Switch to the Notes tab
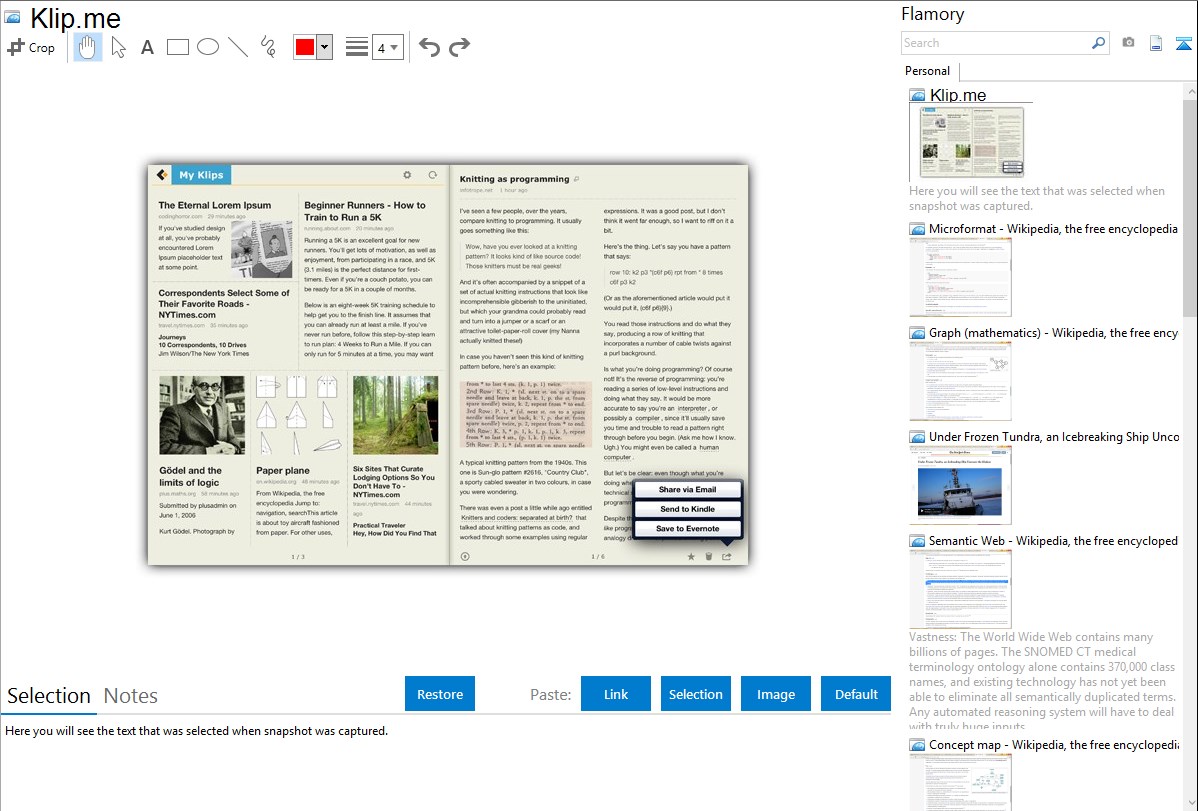The height and width of the screenshot is (811, 1198). tap(131, 696)
